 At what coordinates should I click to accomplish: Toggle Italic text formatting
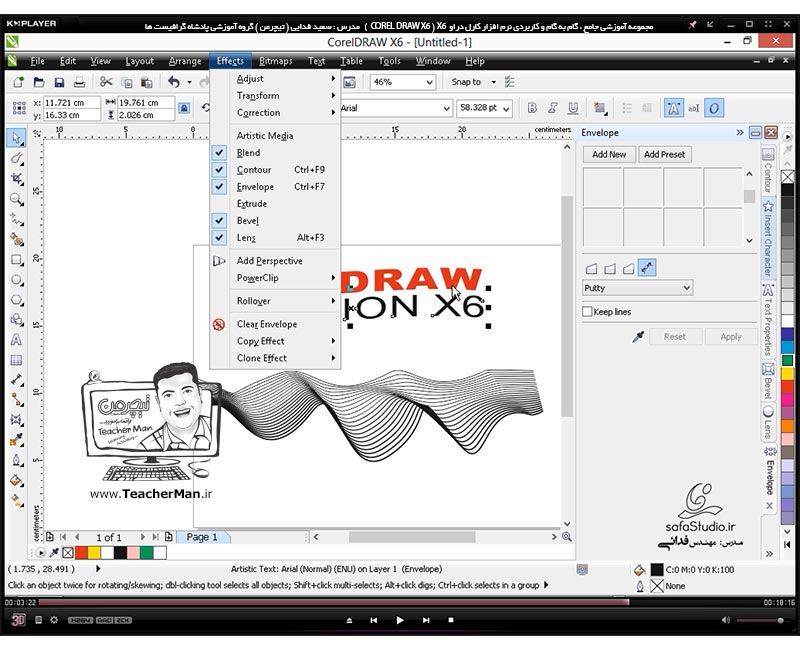pos(553,108)
